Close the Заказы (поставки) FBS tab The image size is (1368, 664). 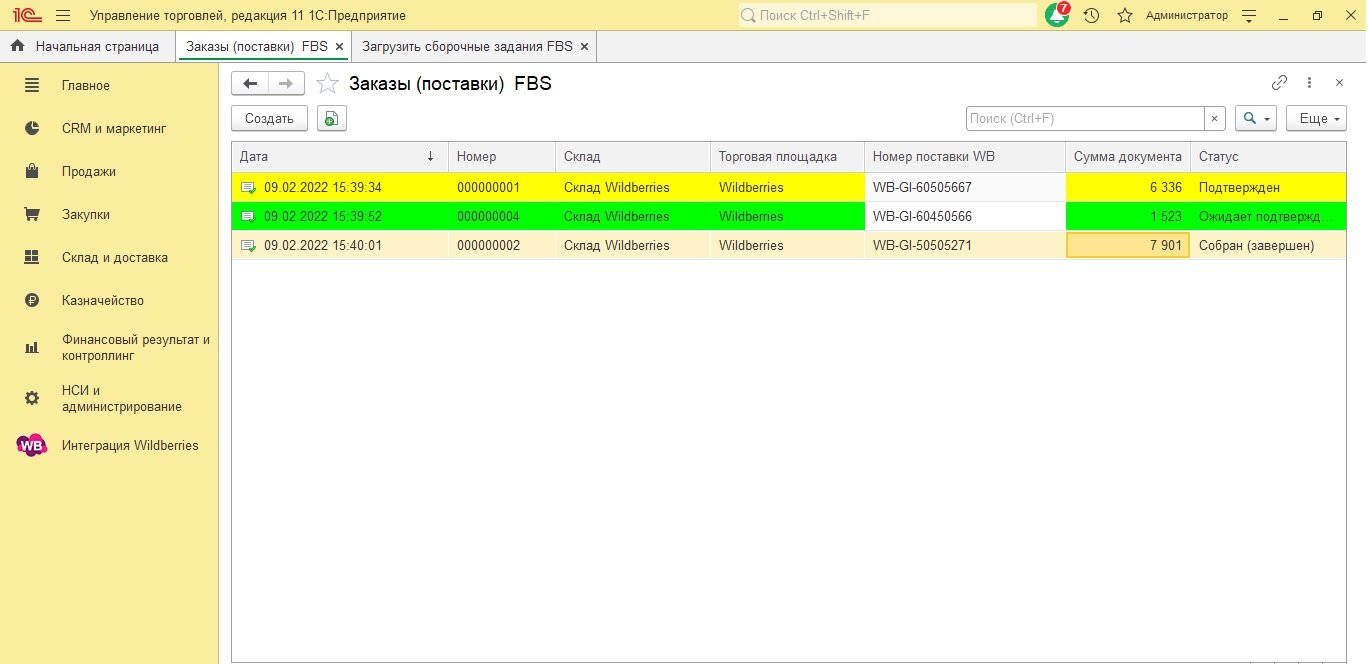pos(339,47)
